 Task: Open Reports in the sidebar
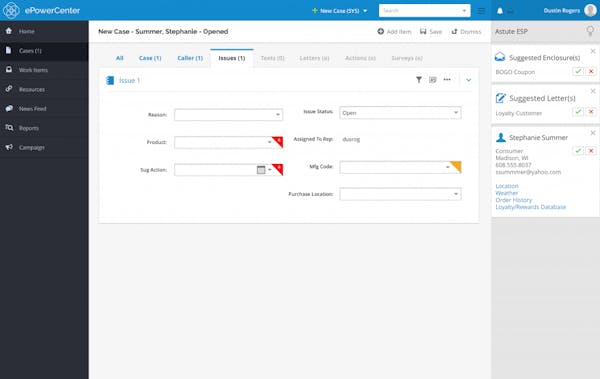click(44, 128)
